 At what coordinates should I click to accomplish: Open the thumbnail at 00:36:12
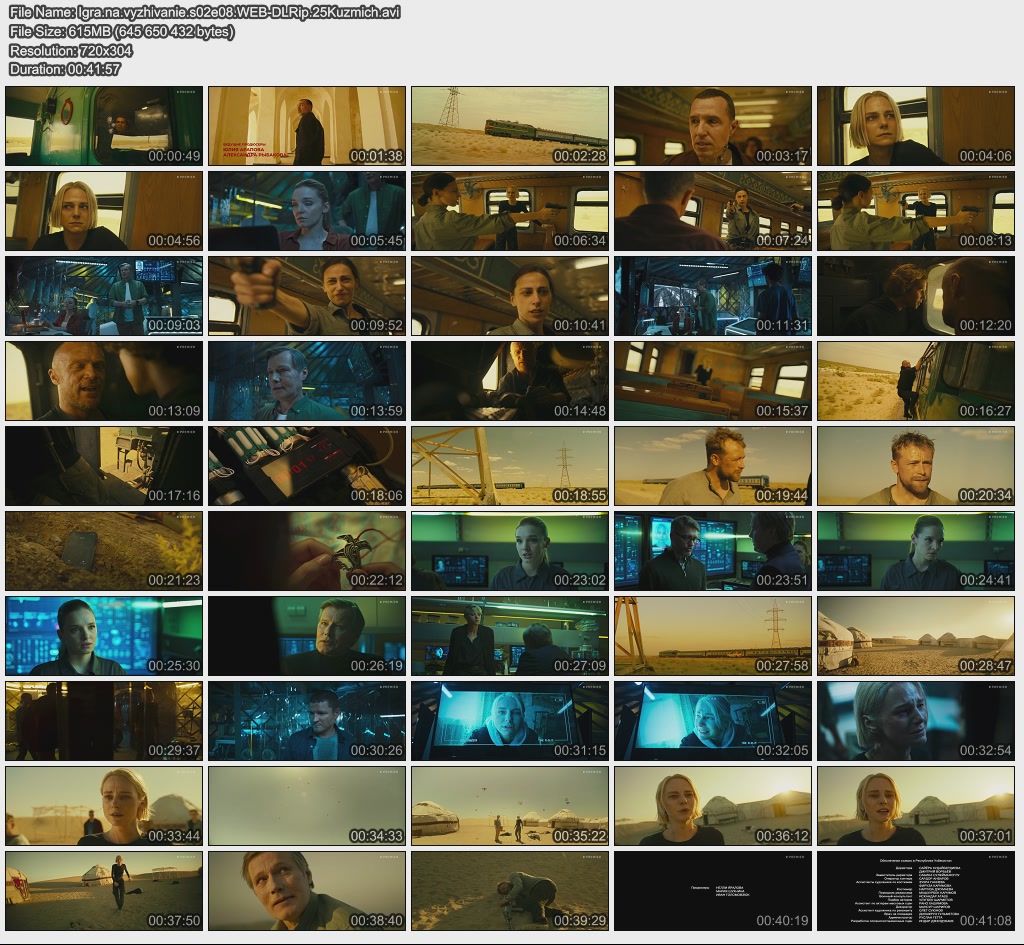tap(713, 806)
